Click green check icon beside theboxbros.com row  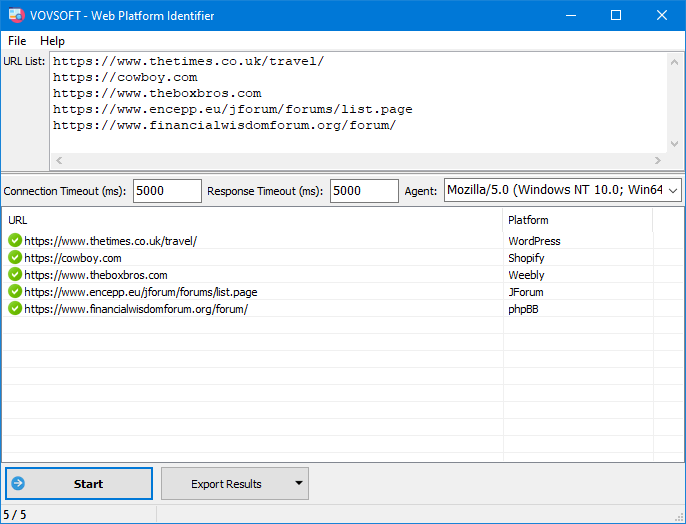(15, 275)
